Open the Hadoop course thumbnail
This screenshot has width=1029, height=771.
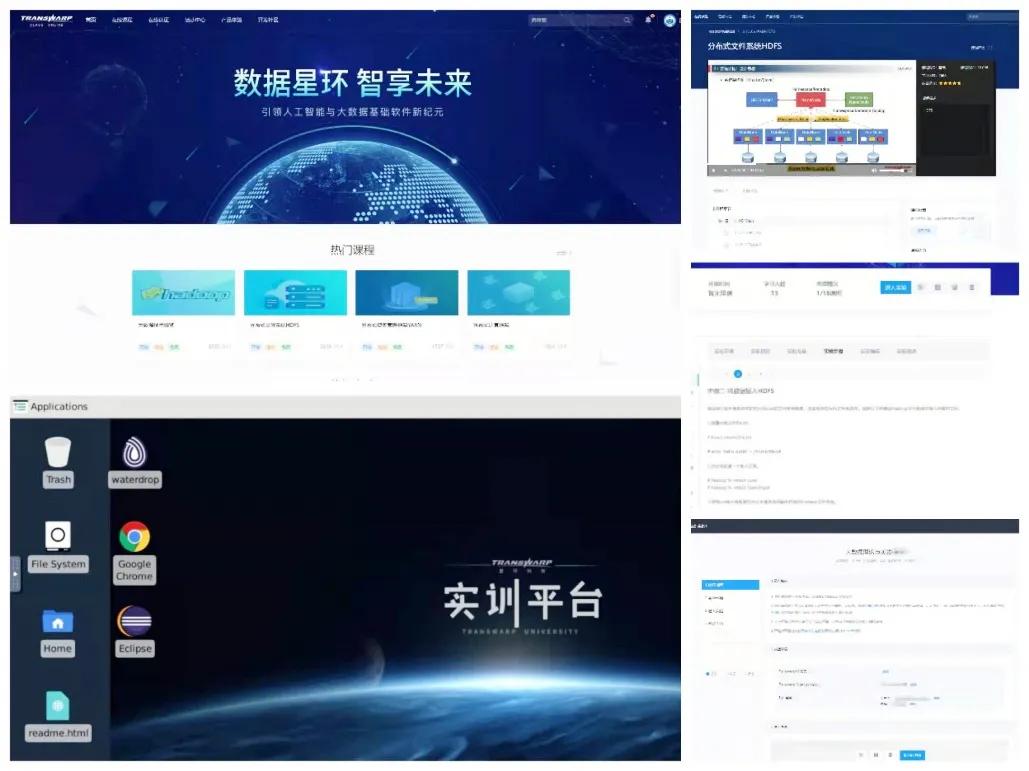click(183, 293)
